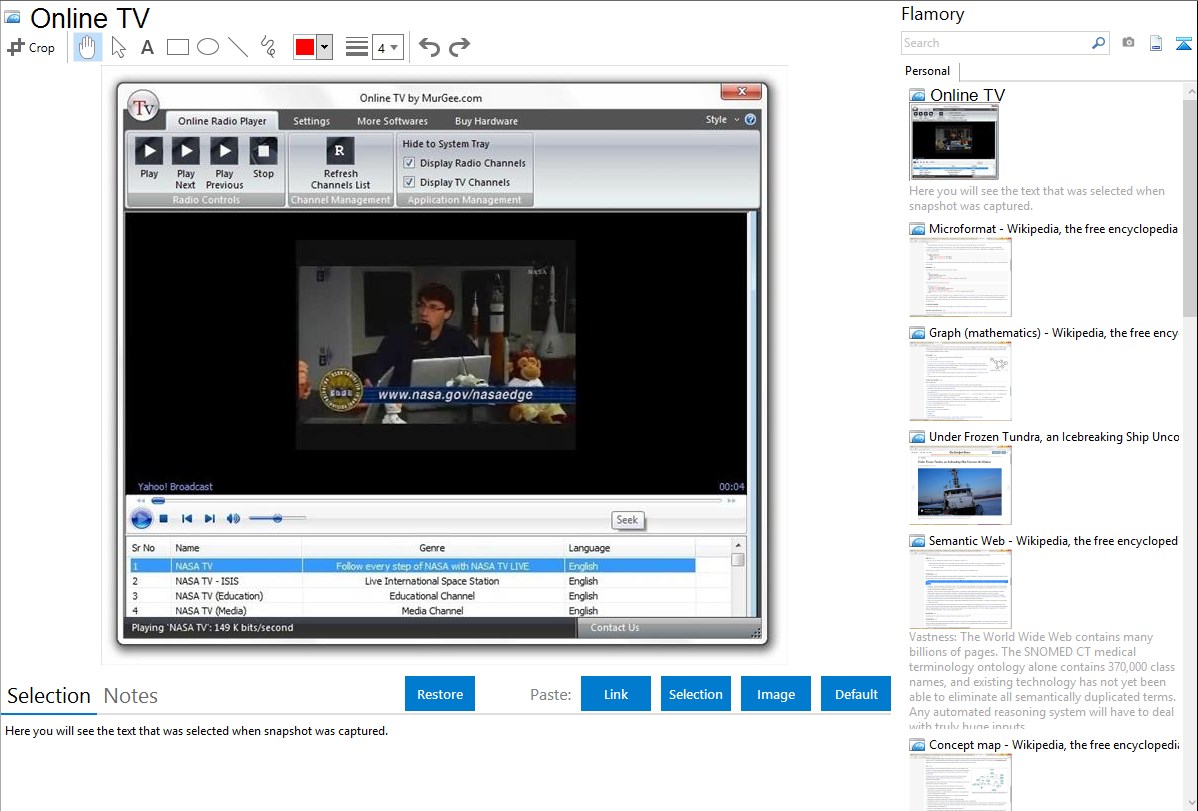Click the player volume slider
This screenshot has height=811, width=1198.
277,518
